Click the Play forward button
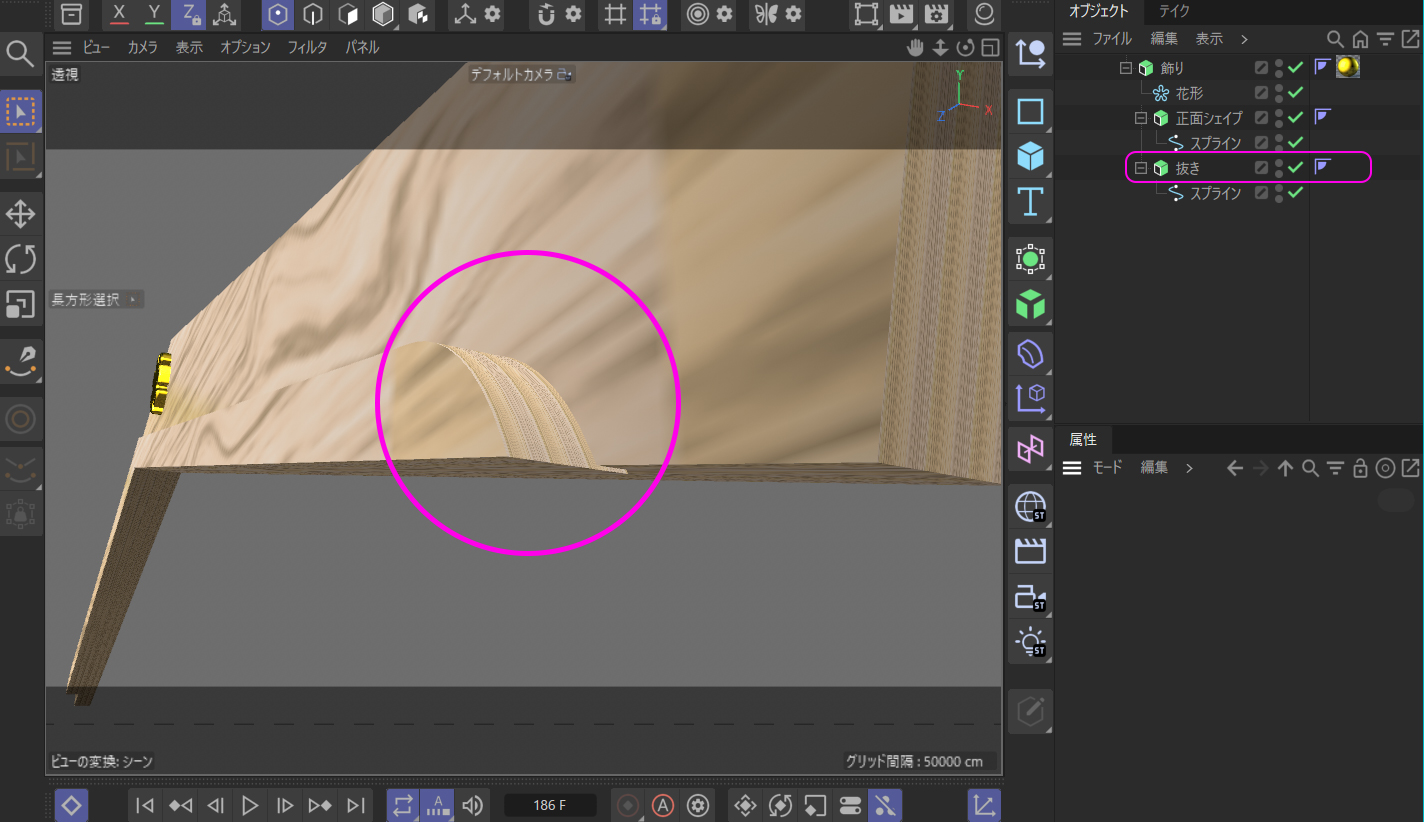 [x=250, y=805]
